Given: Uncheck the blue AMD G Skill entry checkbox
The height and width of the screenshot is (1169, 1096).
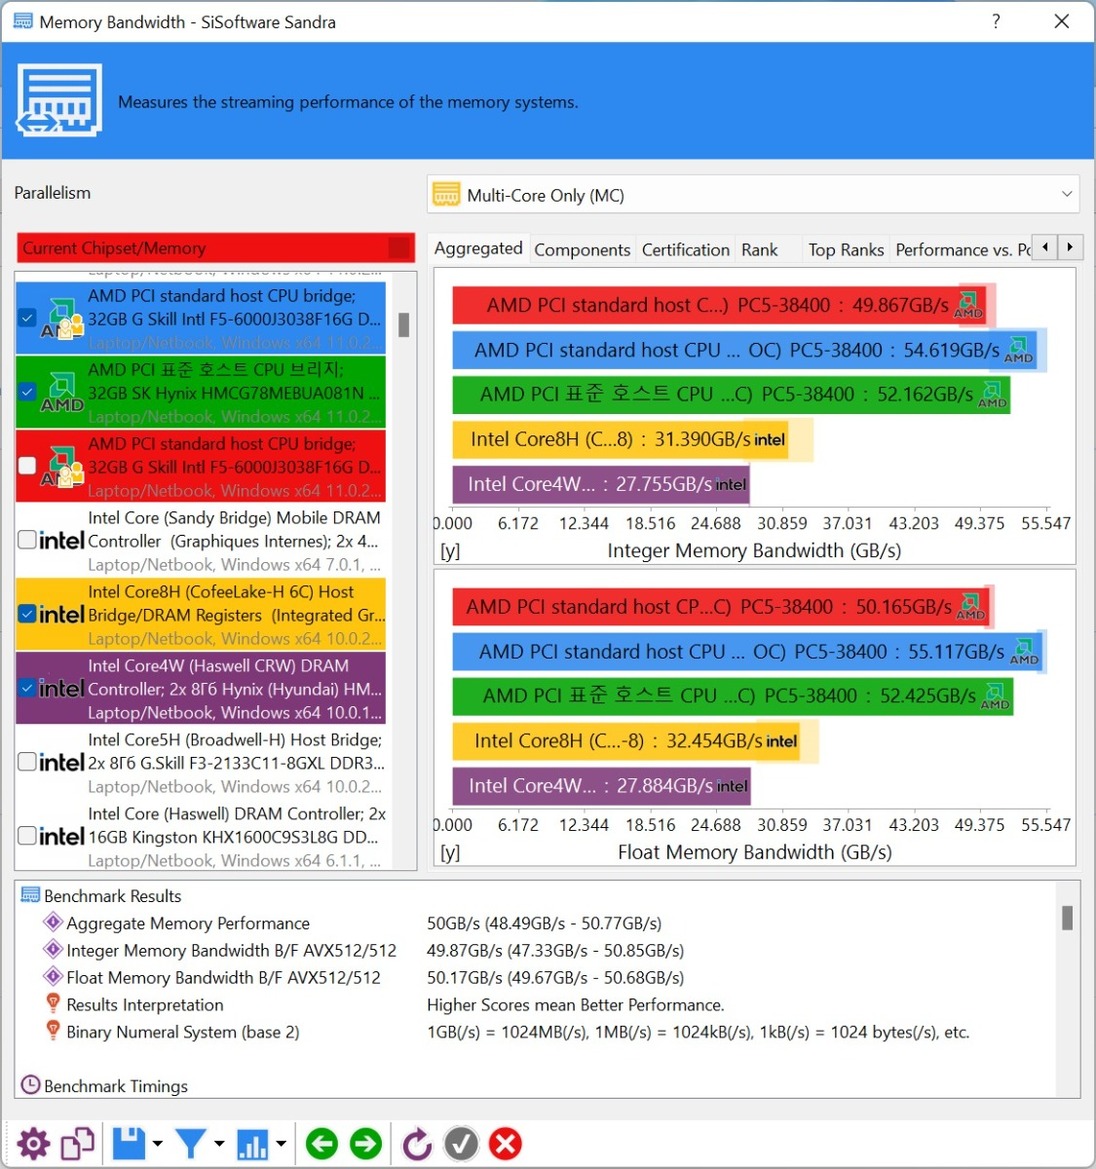Looking at the screenshot, I should [28, 318].
